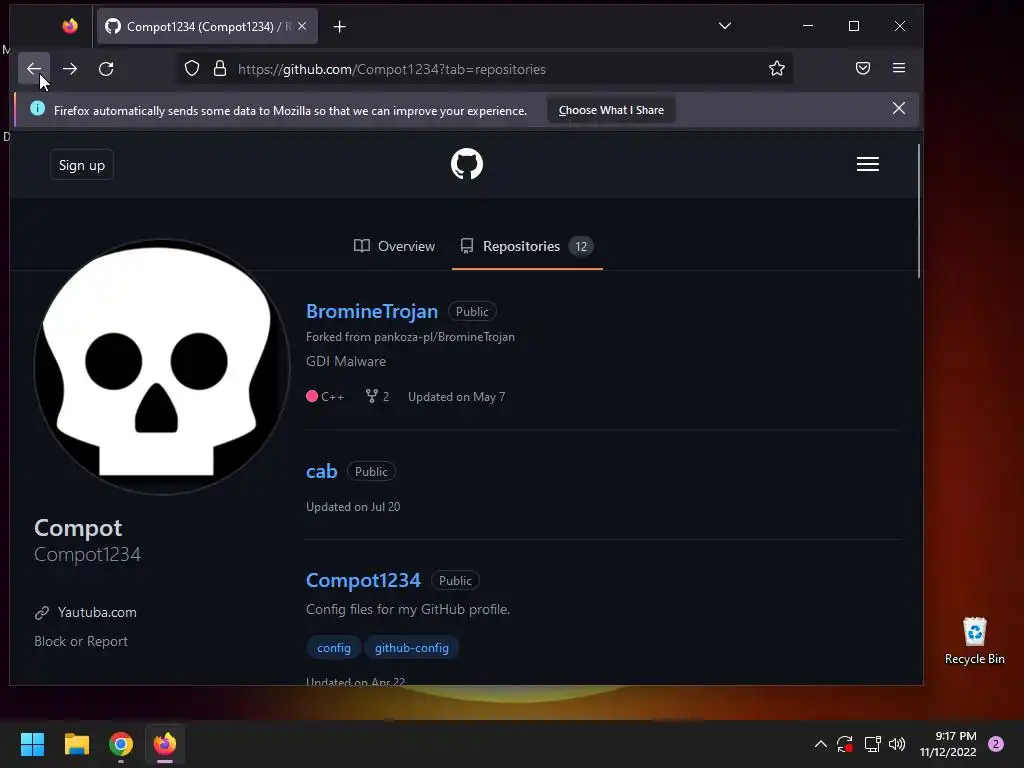This screenshot has width=1024, height=768.
Task: Click the Repositories count badge 12
Action: point(581,246)
